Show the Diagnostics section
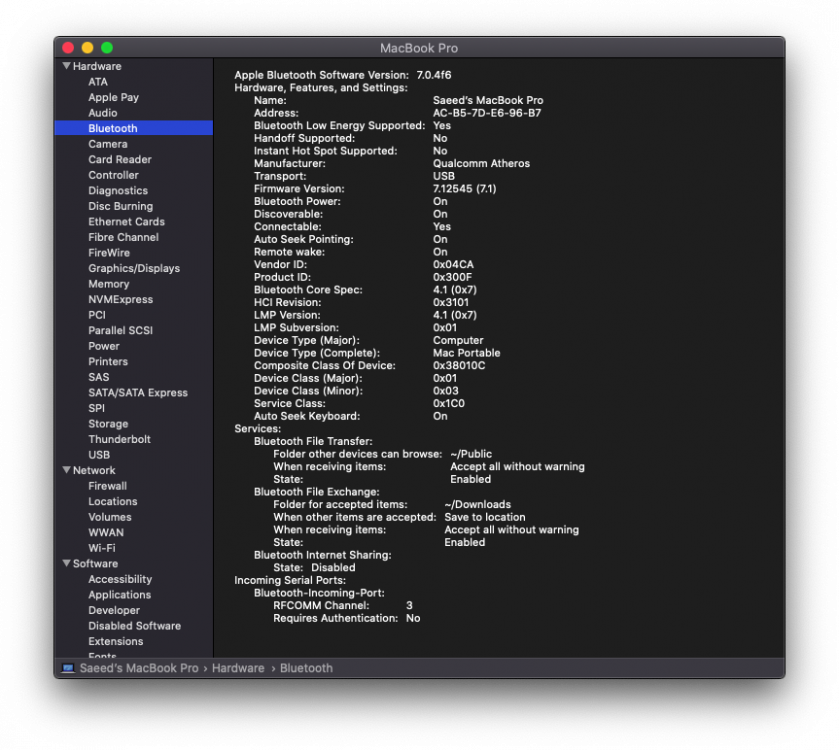Screen dimensions: 839x750 pos(118,190)
